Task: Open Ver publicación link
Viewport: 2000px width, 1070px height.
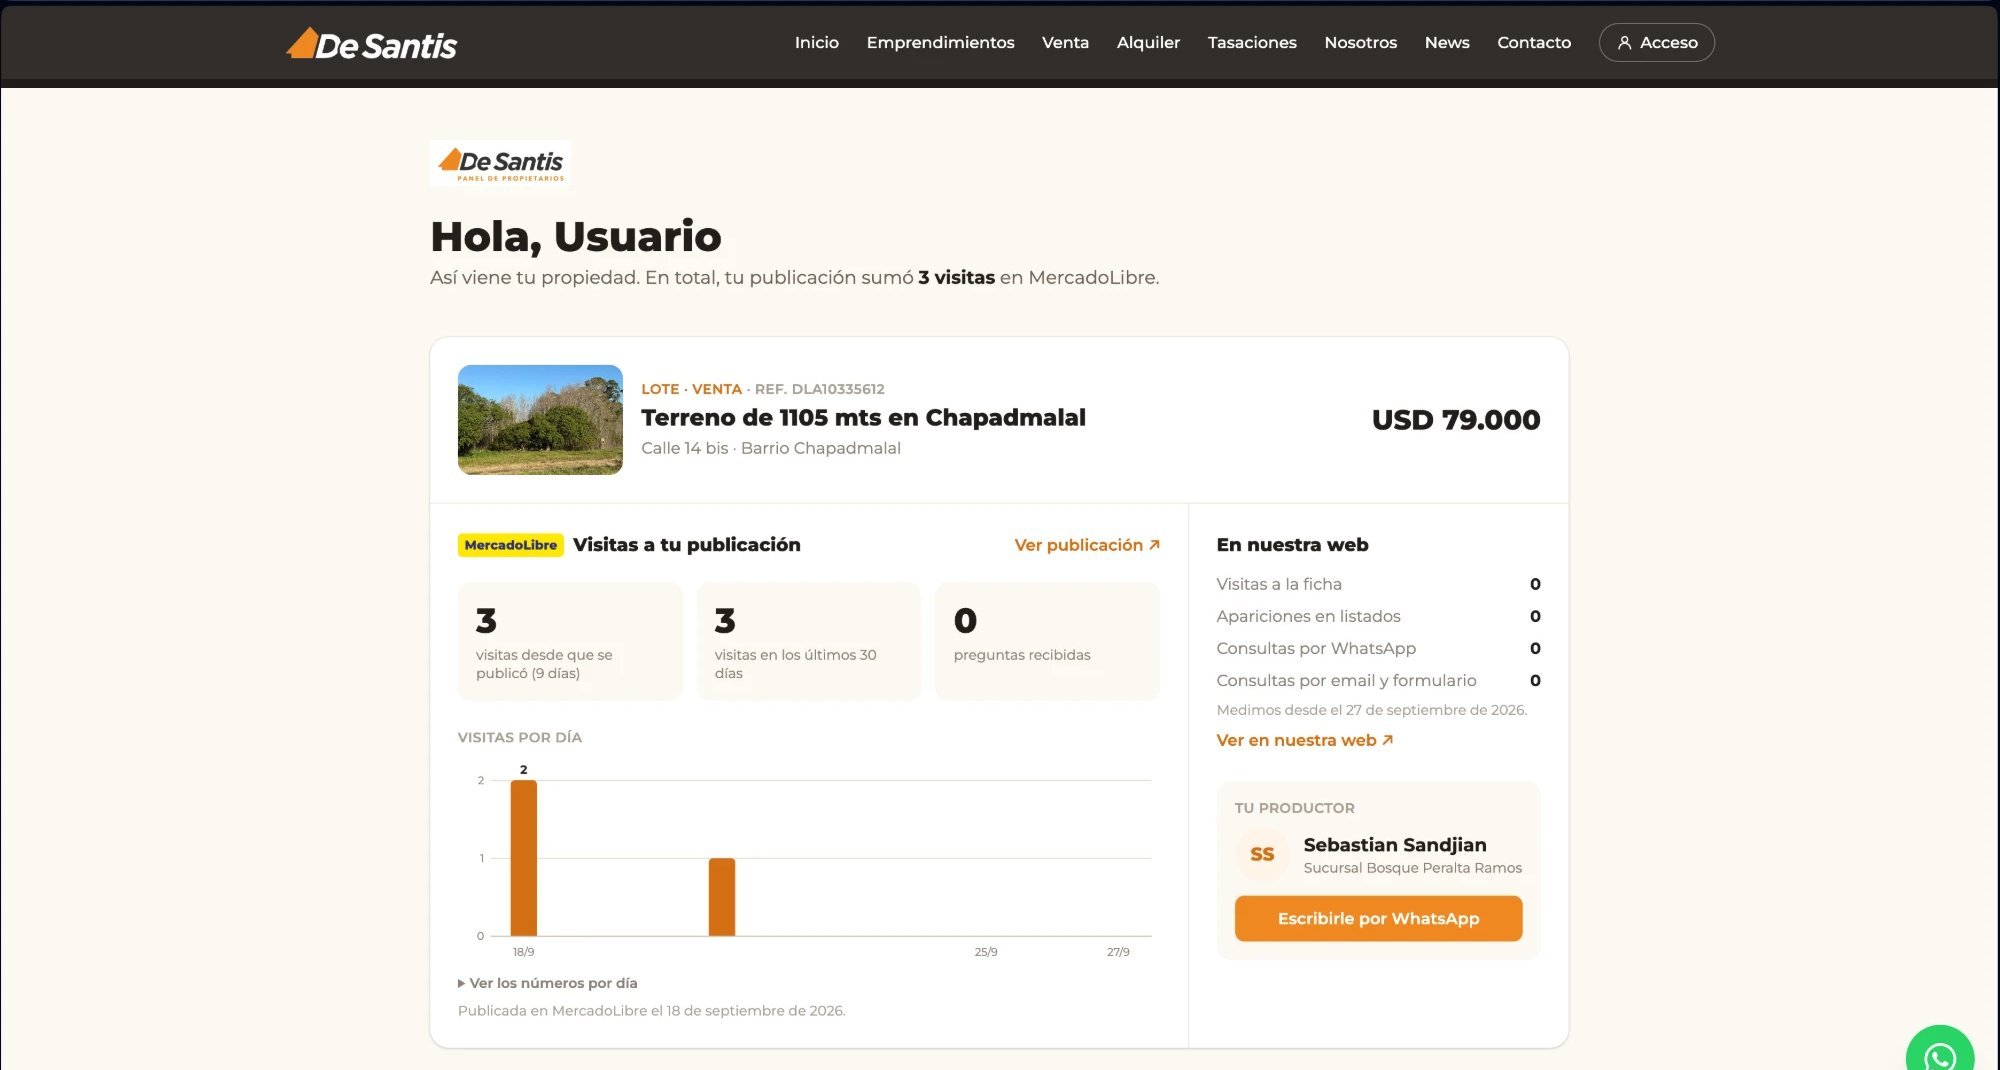Action: 1087,545
